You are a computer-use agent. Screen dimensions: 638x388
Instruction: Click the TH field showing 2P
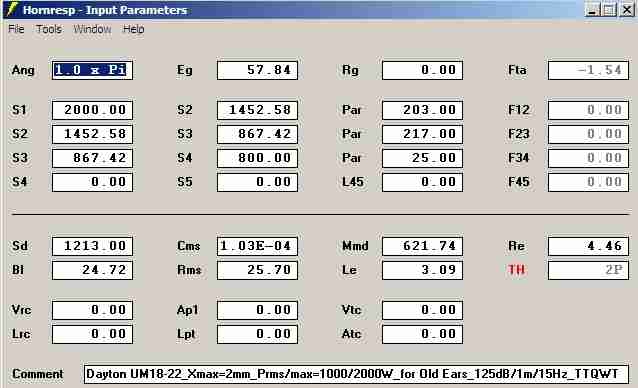[x=588, y=270]
